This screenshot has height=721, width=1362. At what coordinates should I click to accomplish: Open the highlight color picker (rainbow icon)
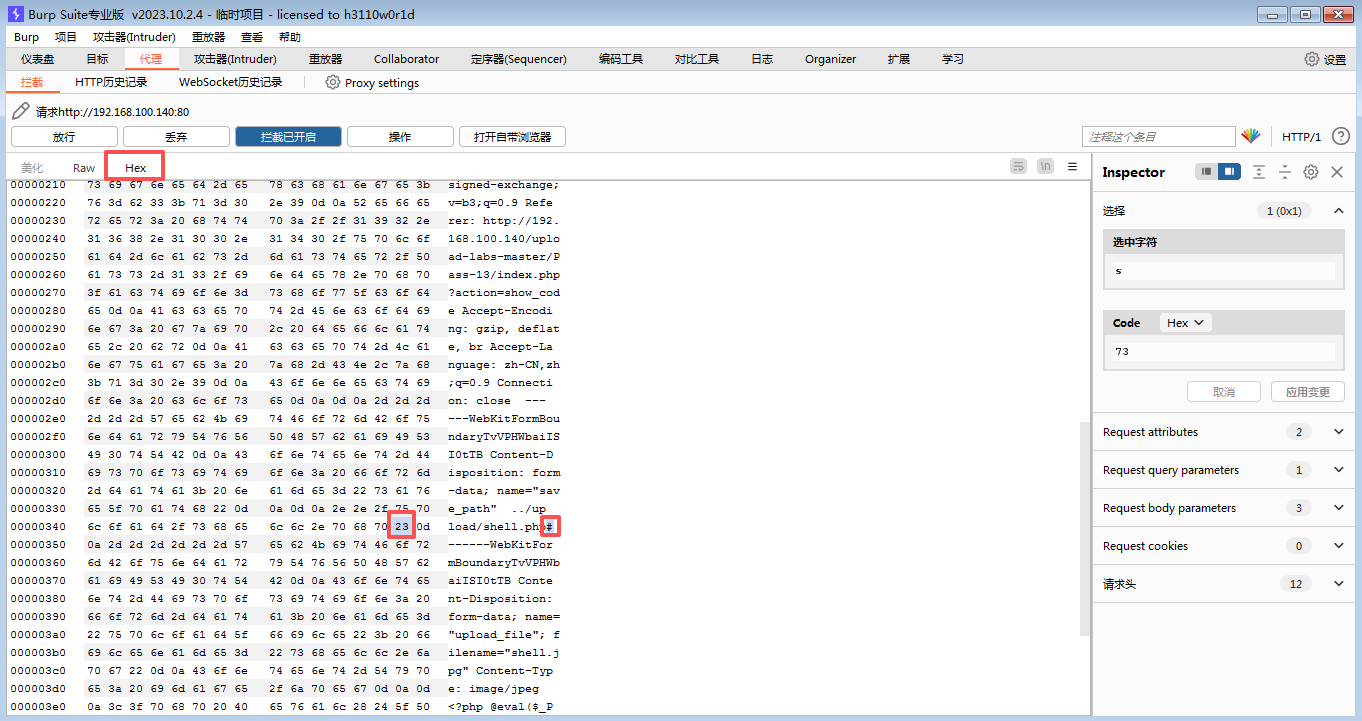(x=1251, y=136)
